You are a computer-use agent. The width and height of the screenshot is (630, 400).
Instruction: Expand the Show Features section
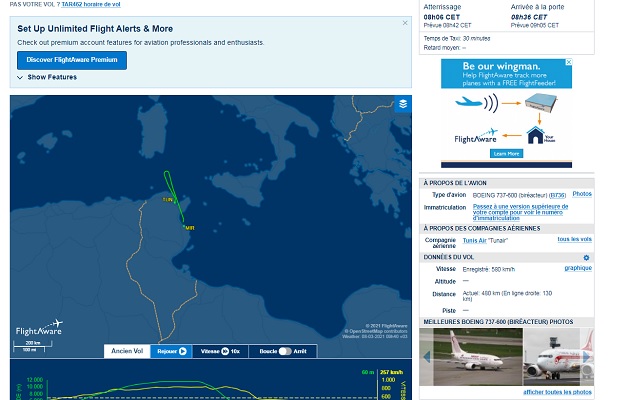click(46, 77)
